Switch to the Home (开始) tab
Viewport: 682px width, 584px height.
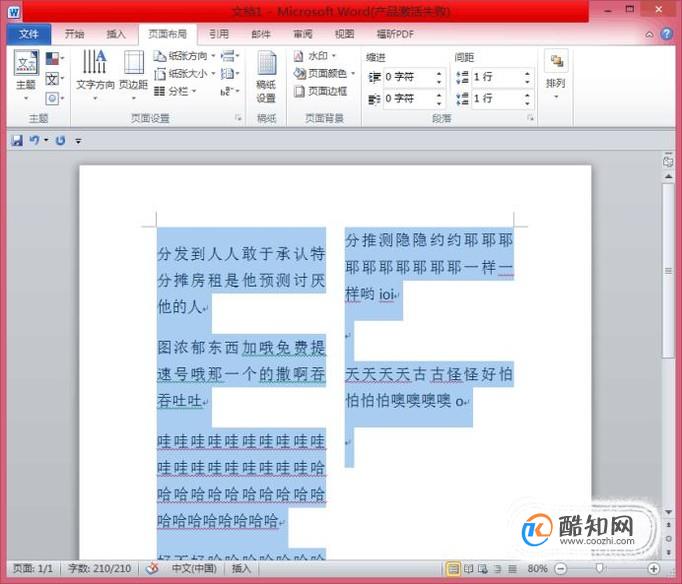(74, 34)
